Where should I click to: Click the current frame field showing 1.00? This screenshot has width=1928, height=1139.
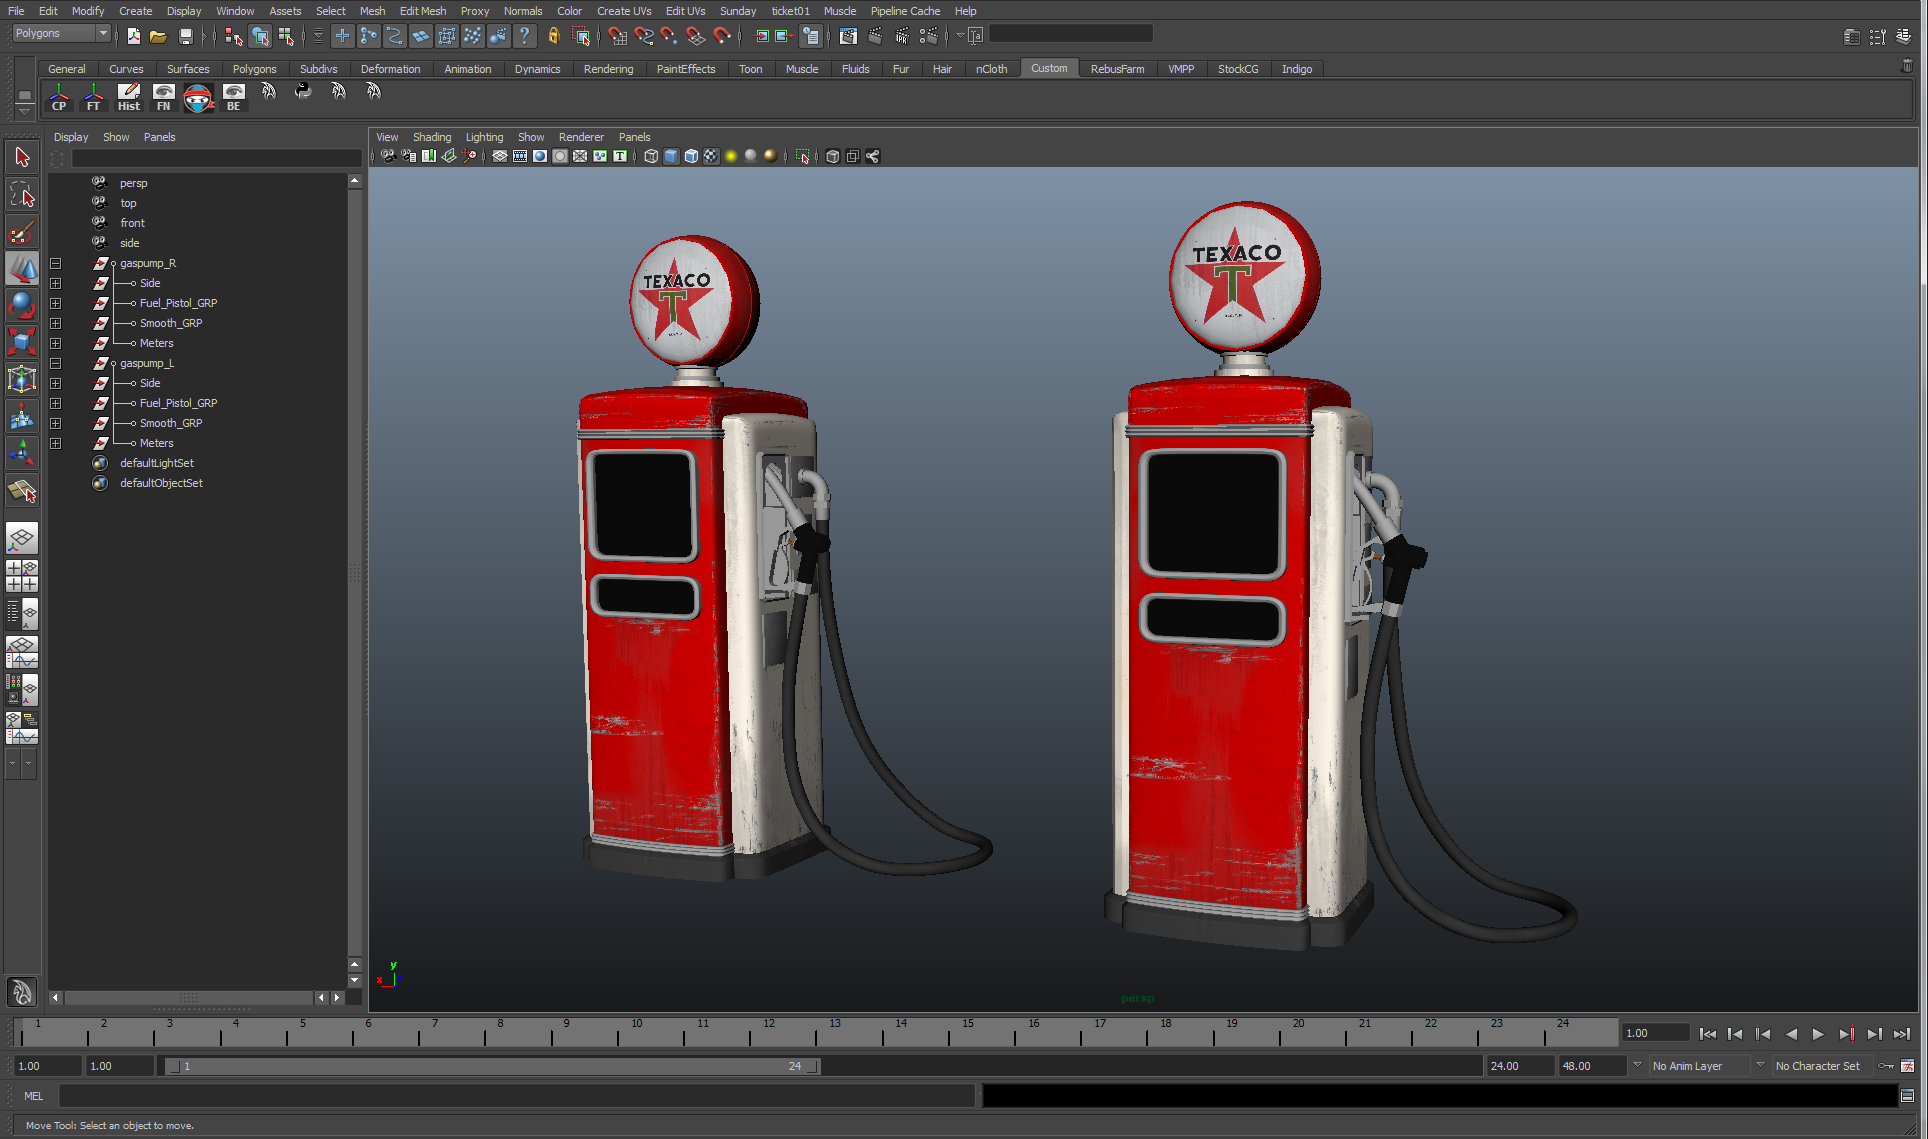(1655, 1033)
